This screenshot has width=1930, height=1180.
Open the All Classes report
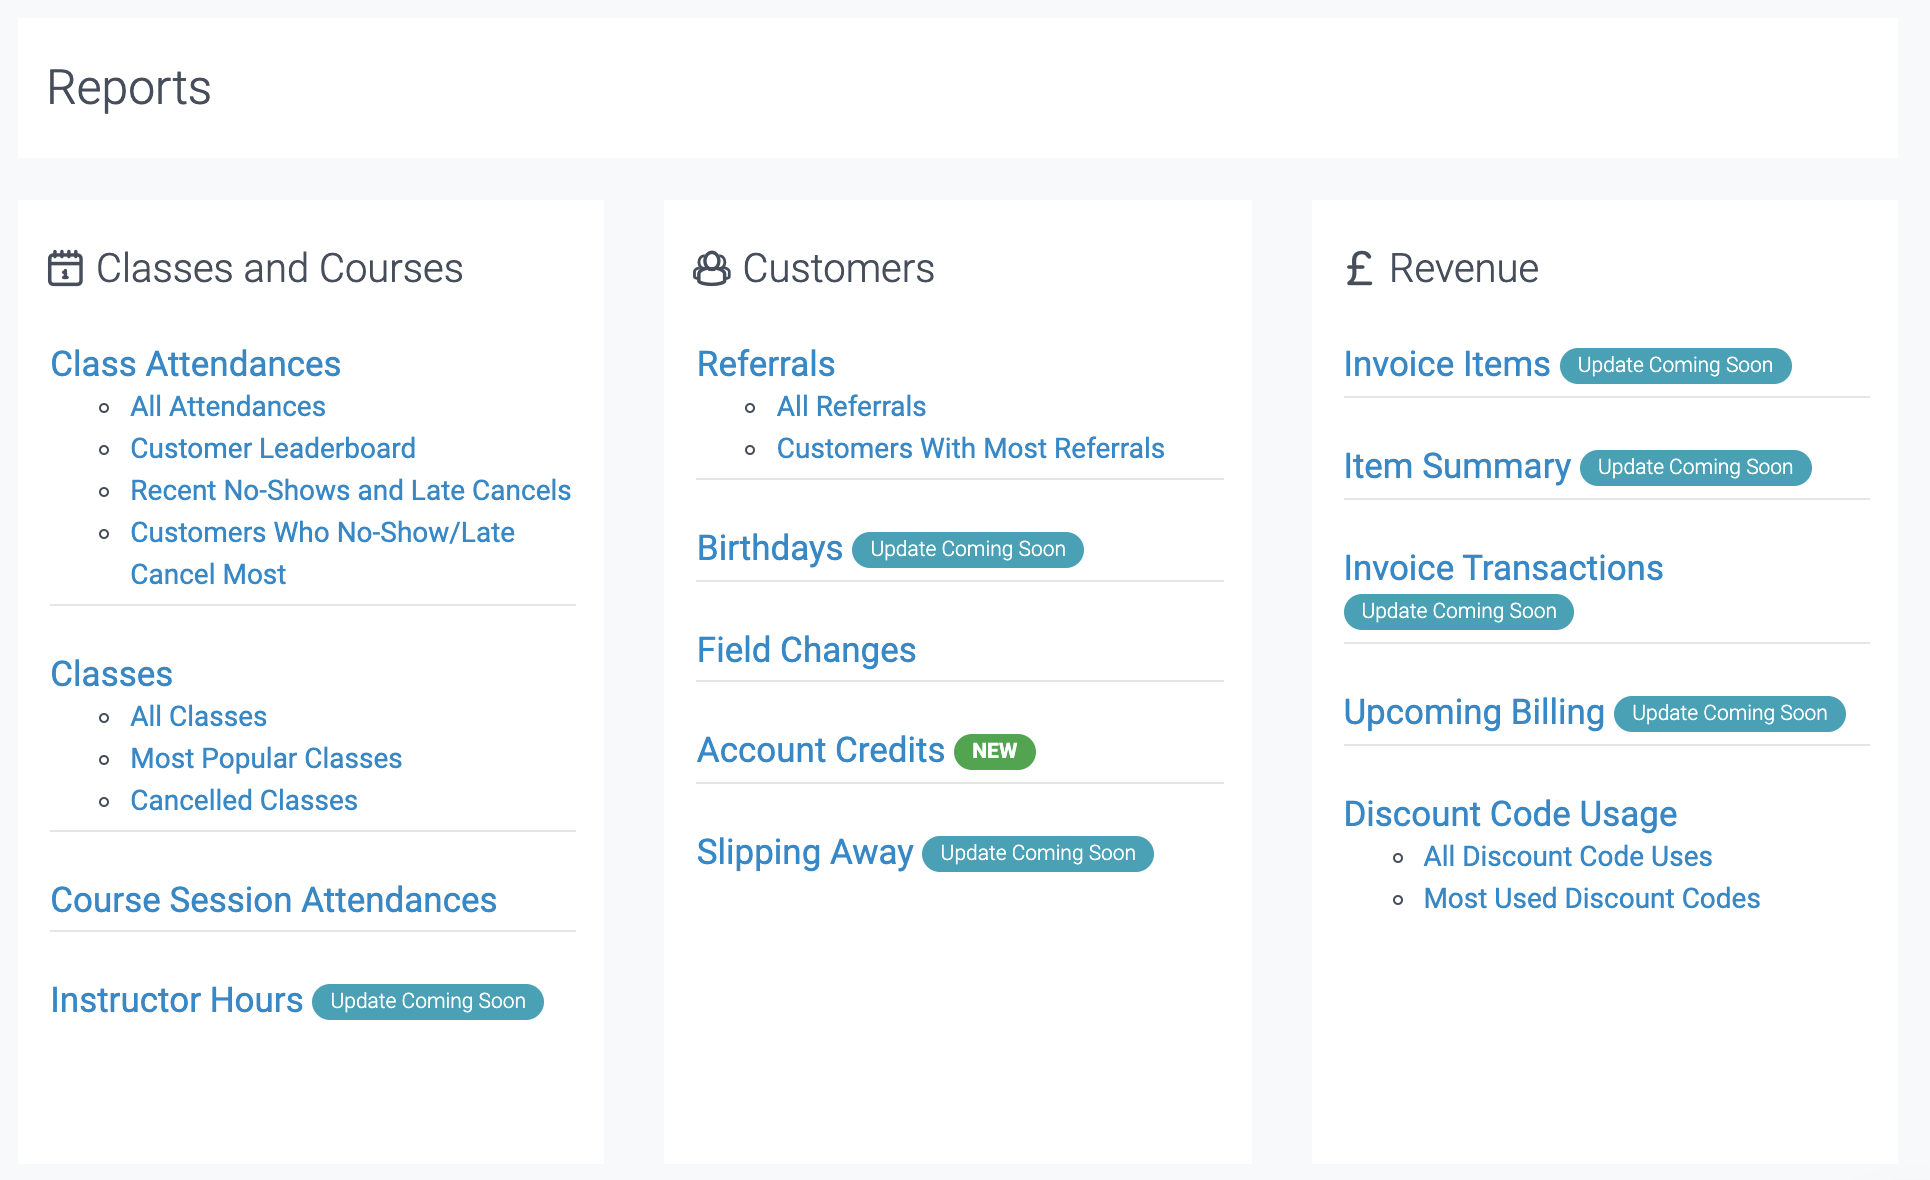pyautogui.click(x=198, y=716)
